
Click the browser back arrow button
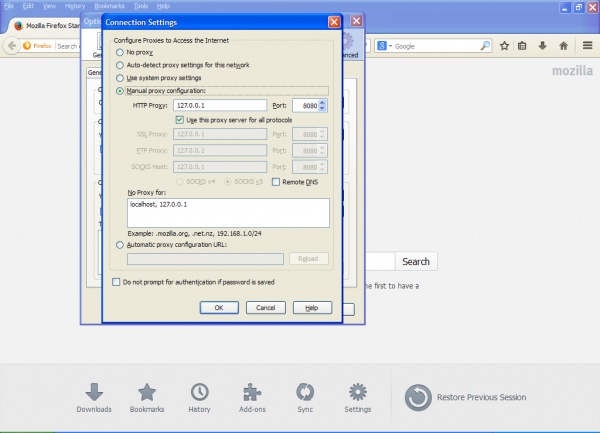(x=12, y=46)
